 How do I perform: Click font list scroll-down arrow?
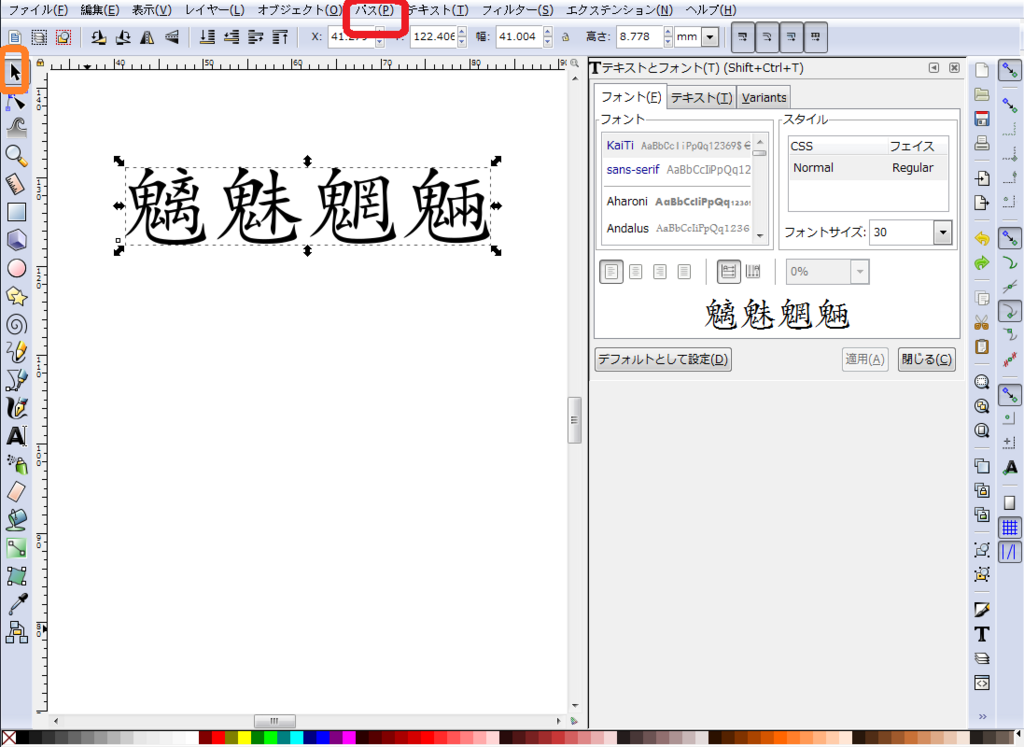click(x=760, y=235)
